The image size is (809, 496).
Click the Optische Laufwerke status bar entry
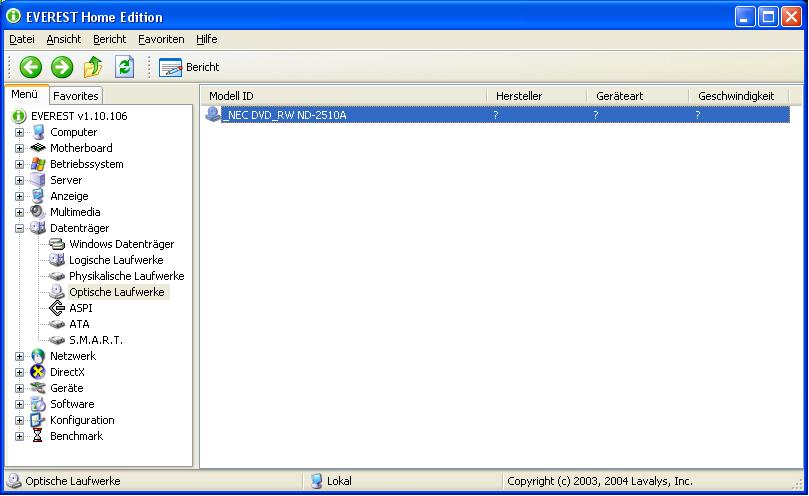click(x=64, y=481)
